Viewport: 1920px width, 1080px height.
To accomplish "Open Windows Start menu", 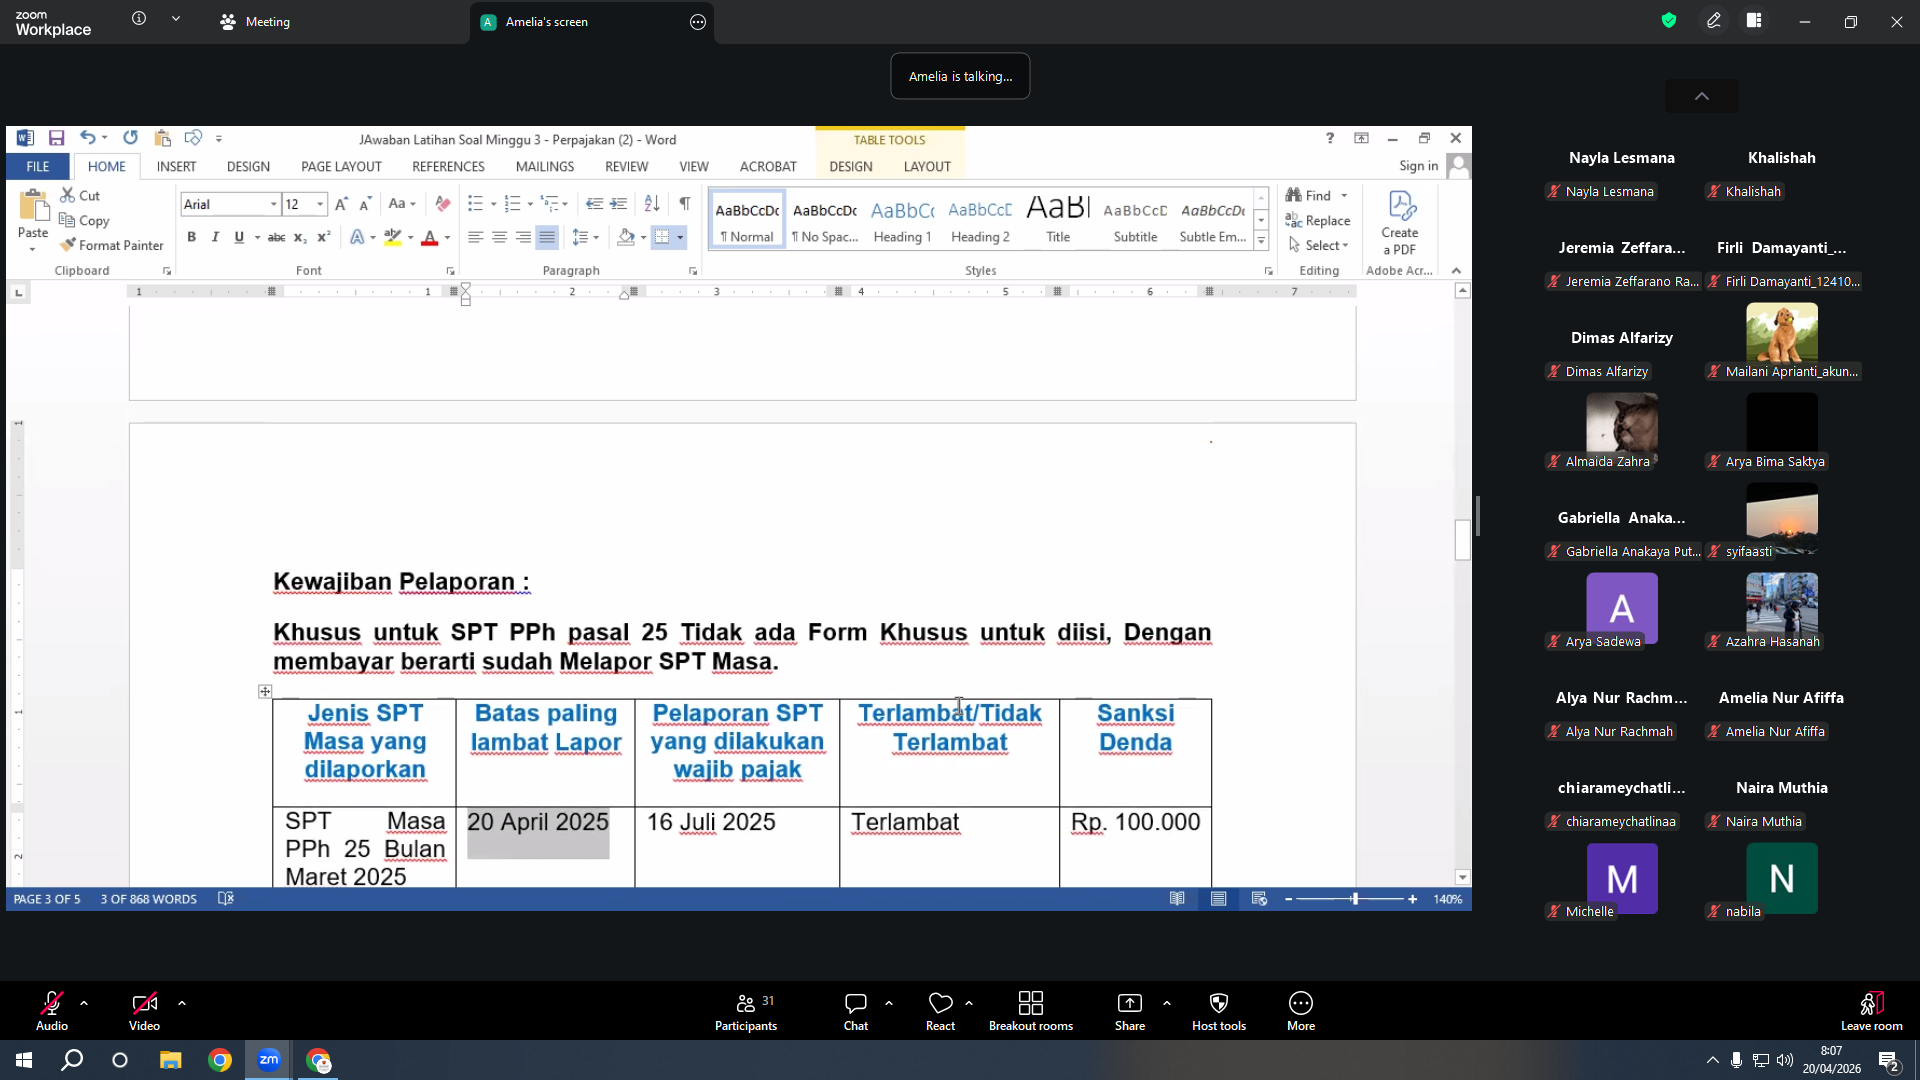I will coord(24,1060).
